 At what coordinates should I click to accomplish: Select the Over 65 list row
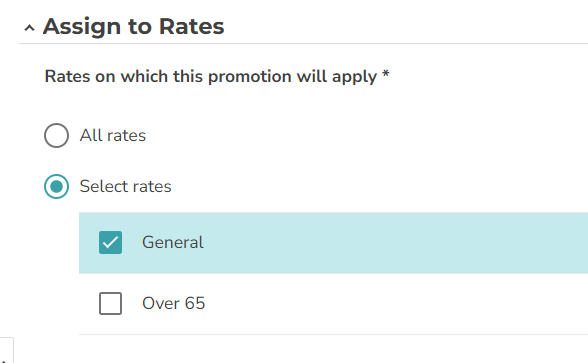(333, 304)
